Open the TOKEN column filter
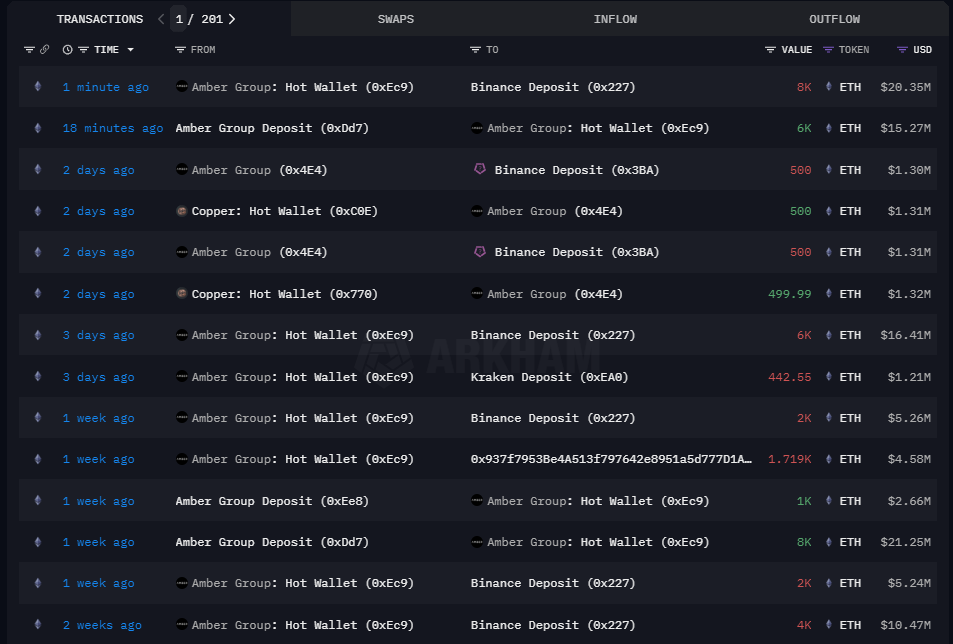953x644 pixels. click(x=828, y=50)
